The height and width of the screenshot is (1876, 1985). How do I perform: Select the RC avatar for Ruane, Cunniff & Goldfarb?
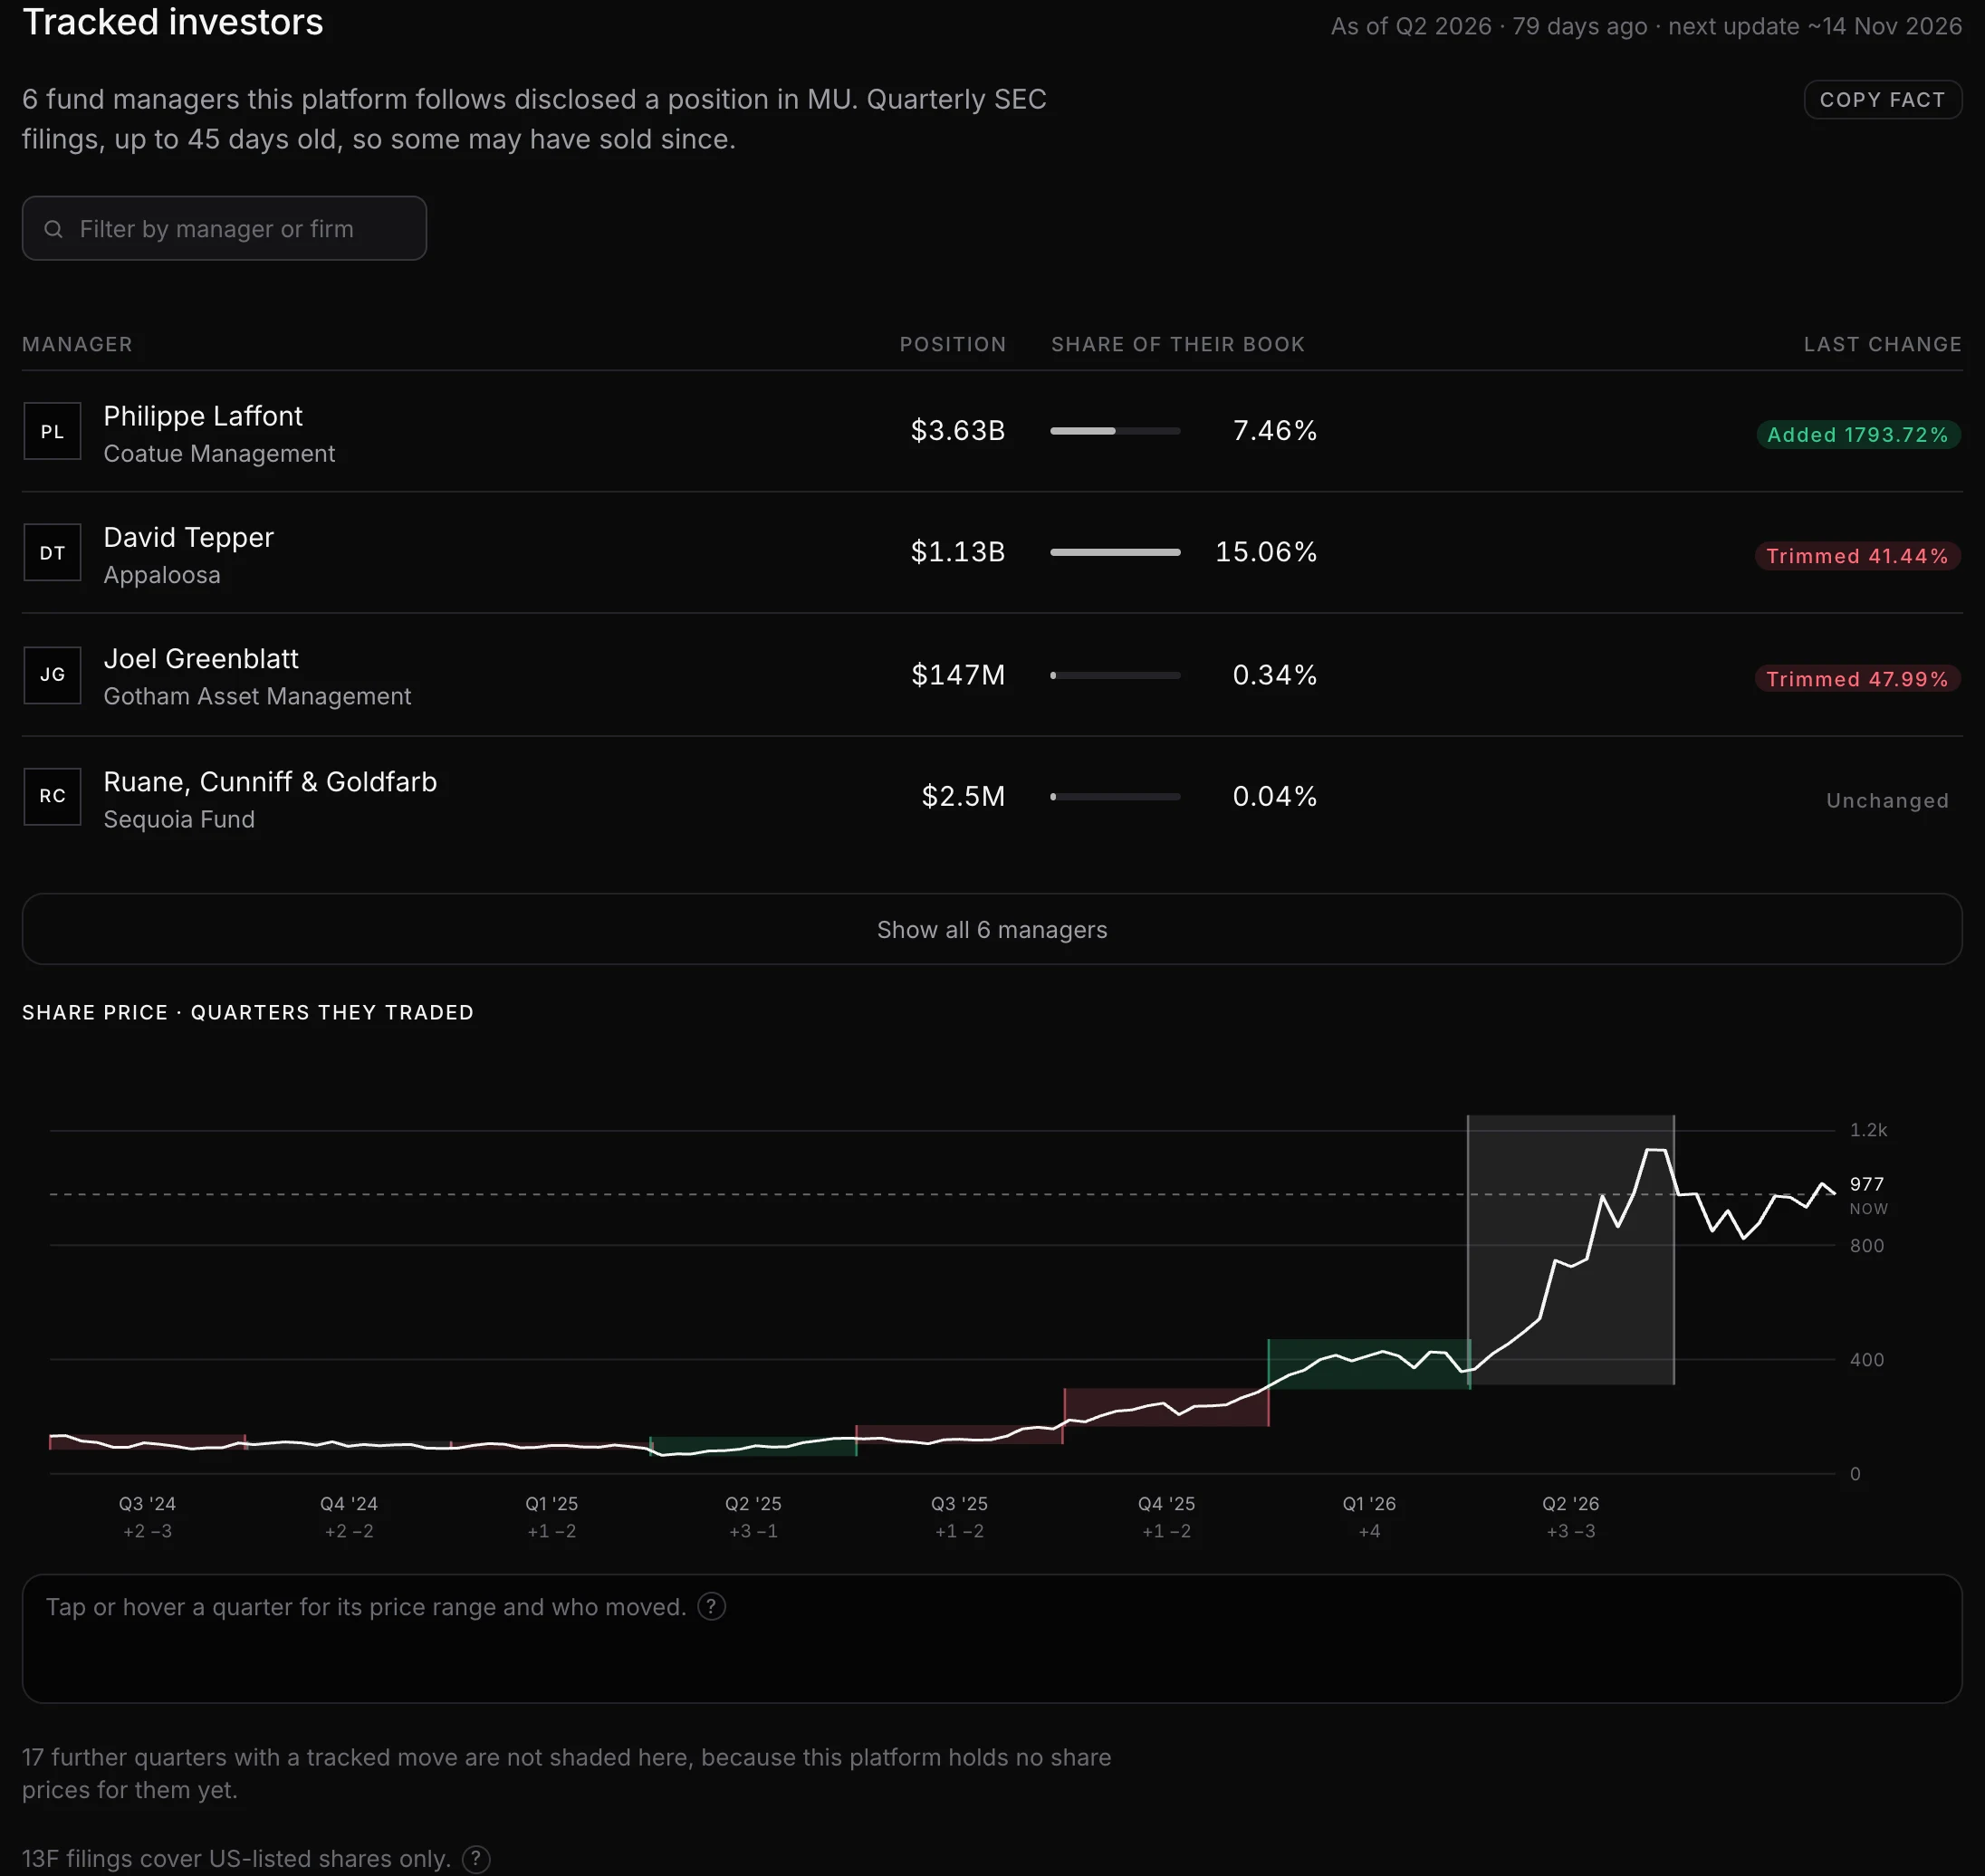[52, 796]
